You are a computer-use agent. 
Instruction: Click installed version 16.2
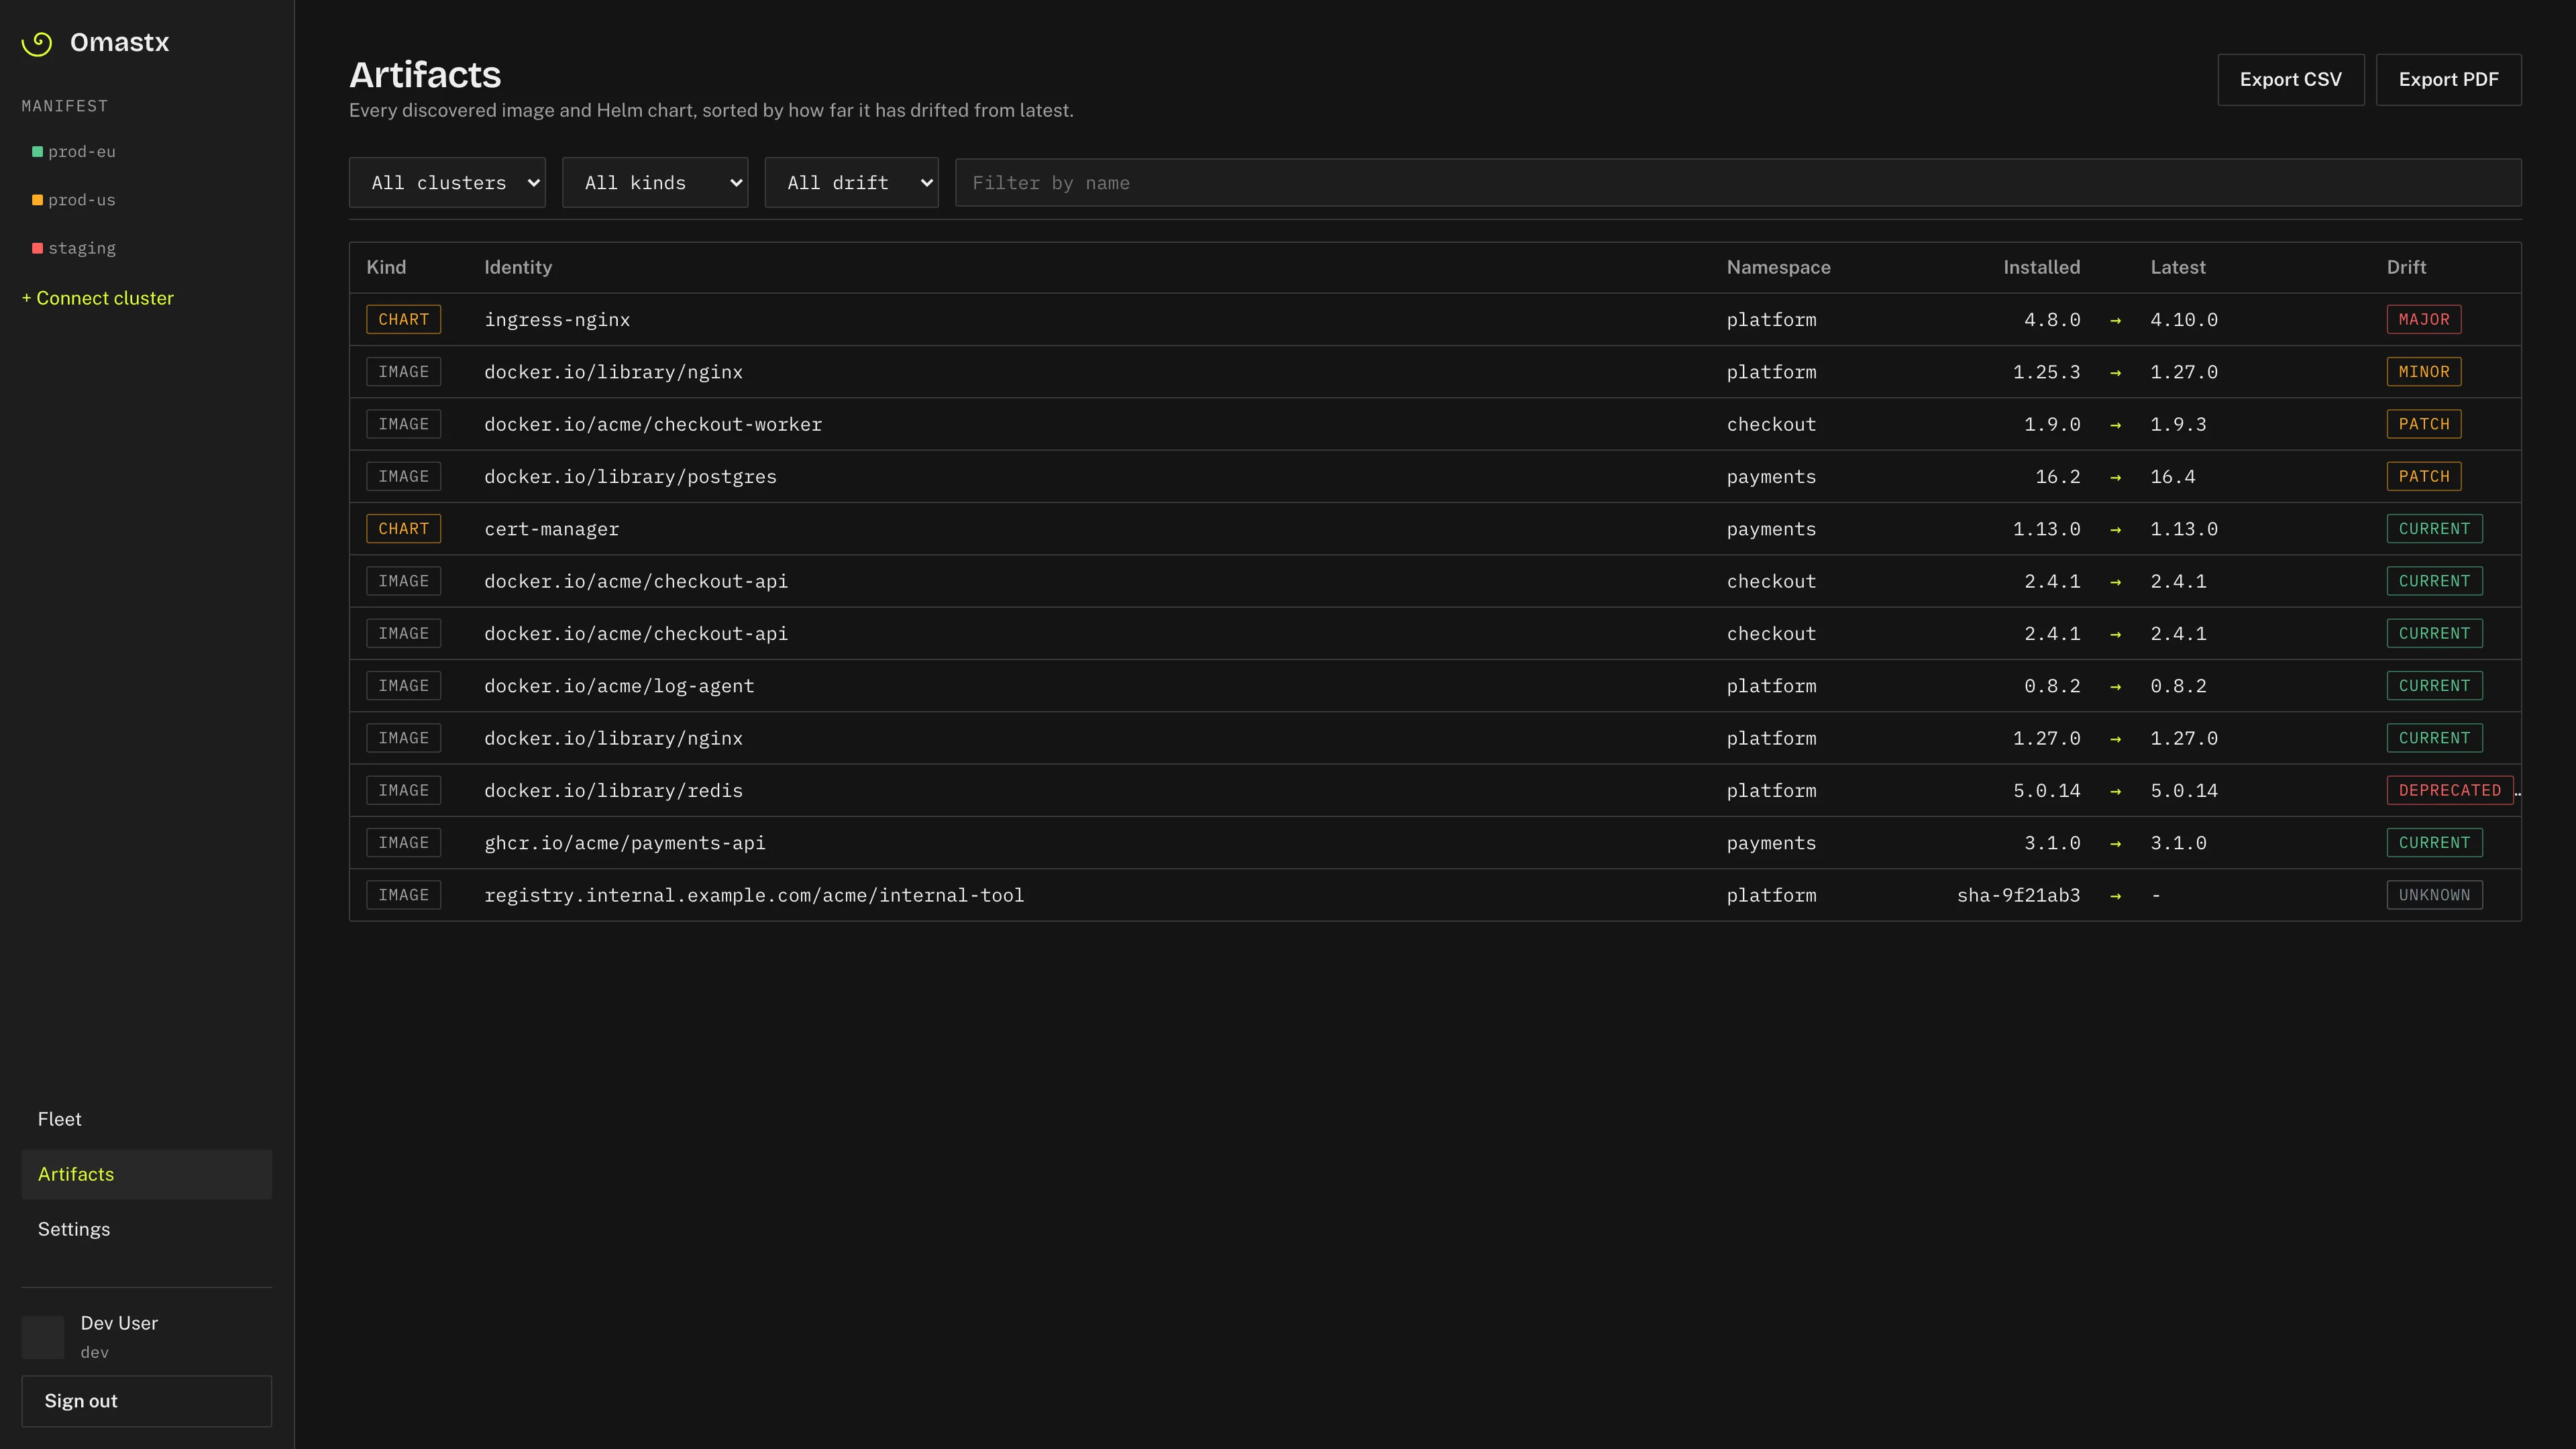pyautogui.click(x=2058, y=477)
